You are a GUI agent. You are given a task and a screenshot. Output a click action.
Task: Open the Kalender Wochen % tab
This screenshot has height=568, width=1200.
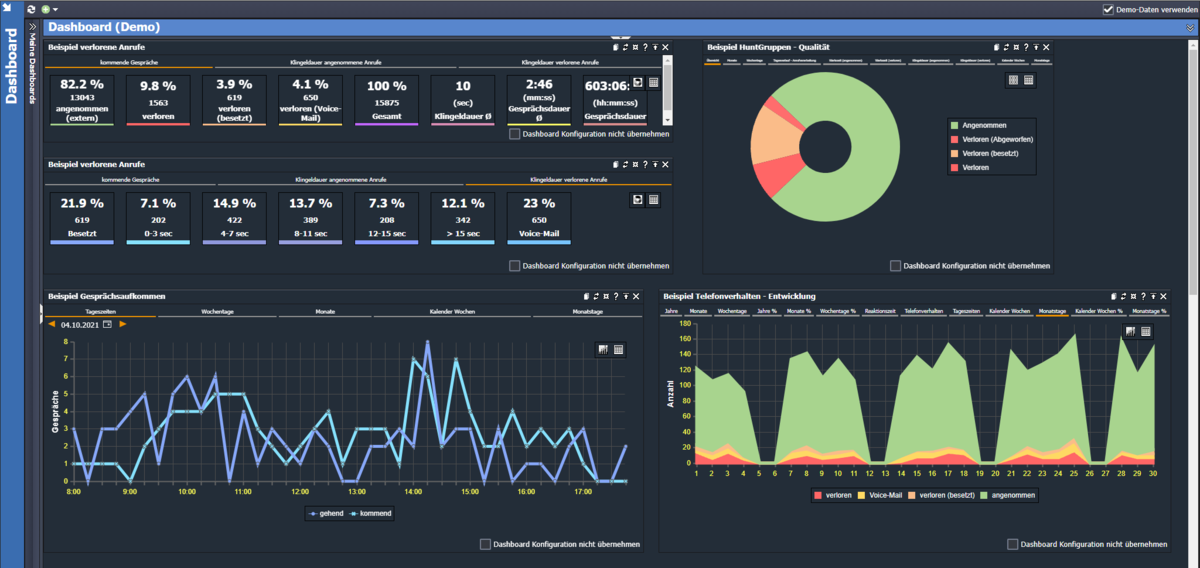[x=1098, y=312]
